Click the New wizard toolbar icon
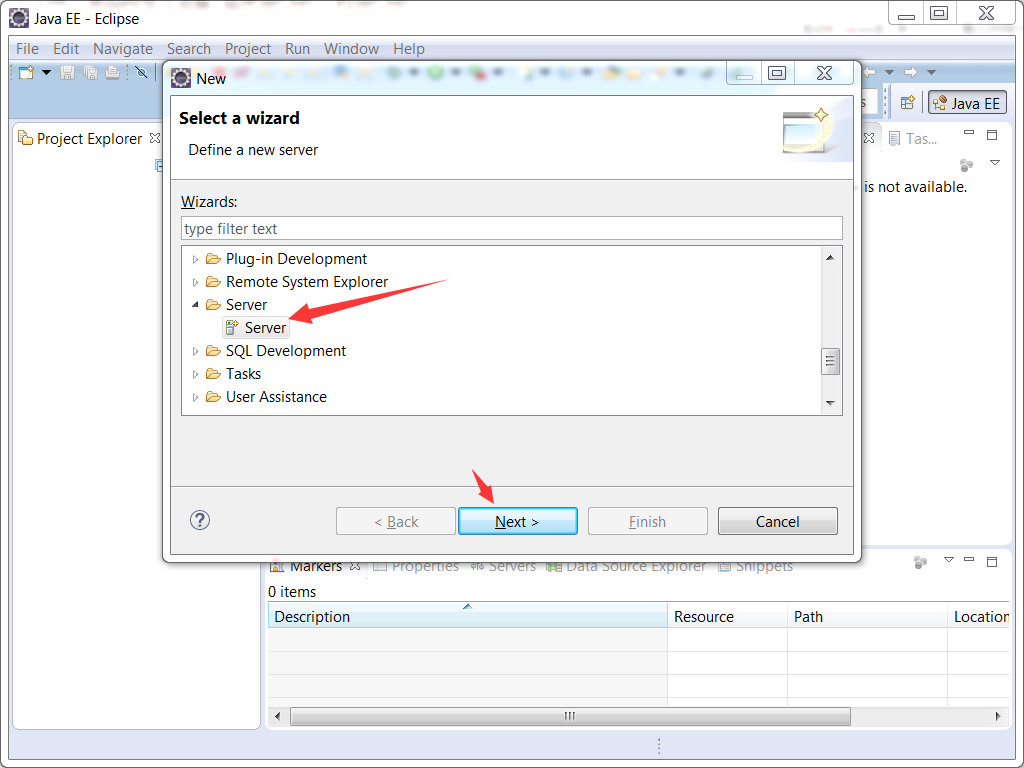The width and height of the screenshot is (1024, 768). pyautogui.click(x=26, y=72)
